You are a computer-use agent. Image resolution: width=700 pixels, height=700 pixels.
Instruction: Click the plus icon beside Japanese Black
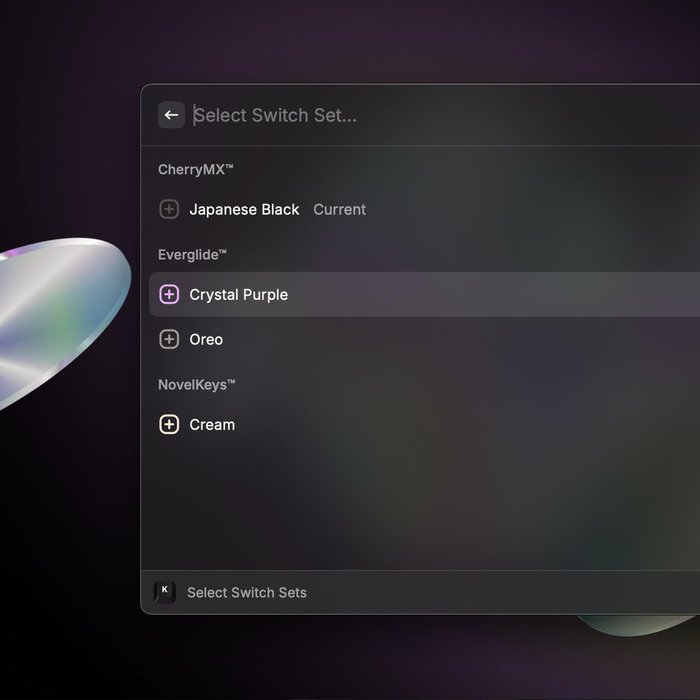[169, 209]
